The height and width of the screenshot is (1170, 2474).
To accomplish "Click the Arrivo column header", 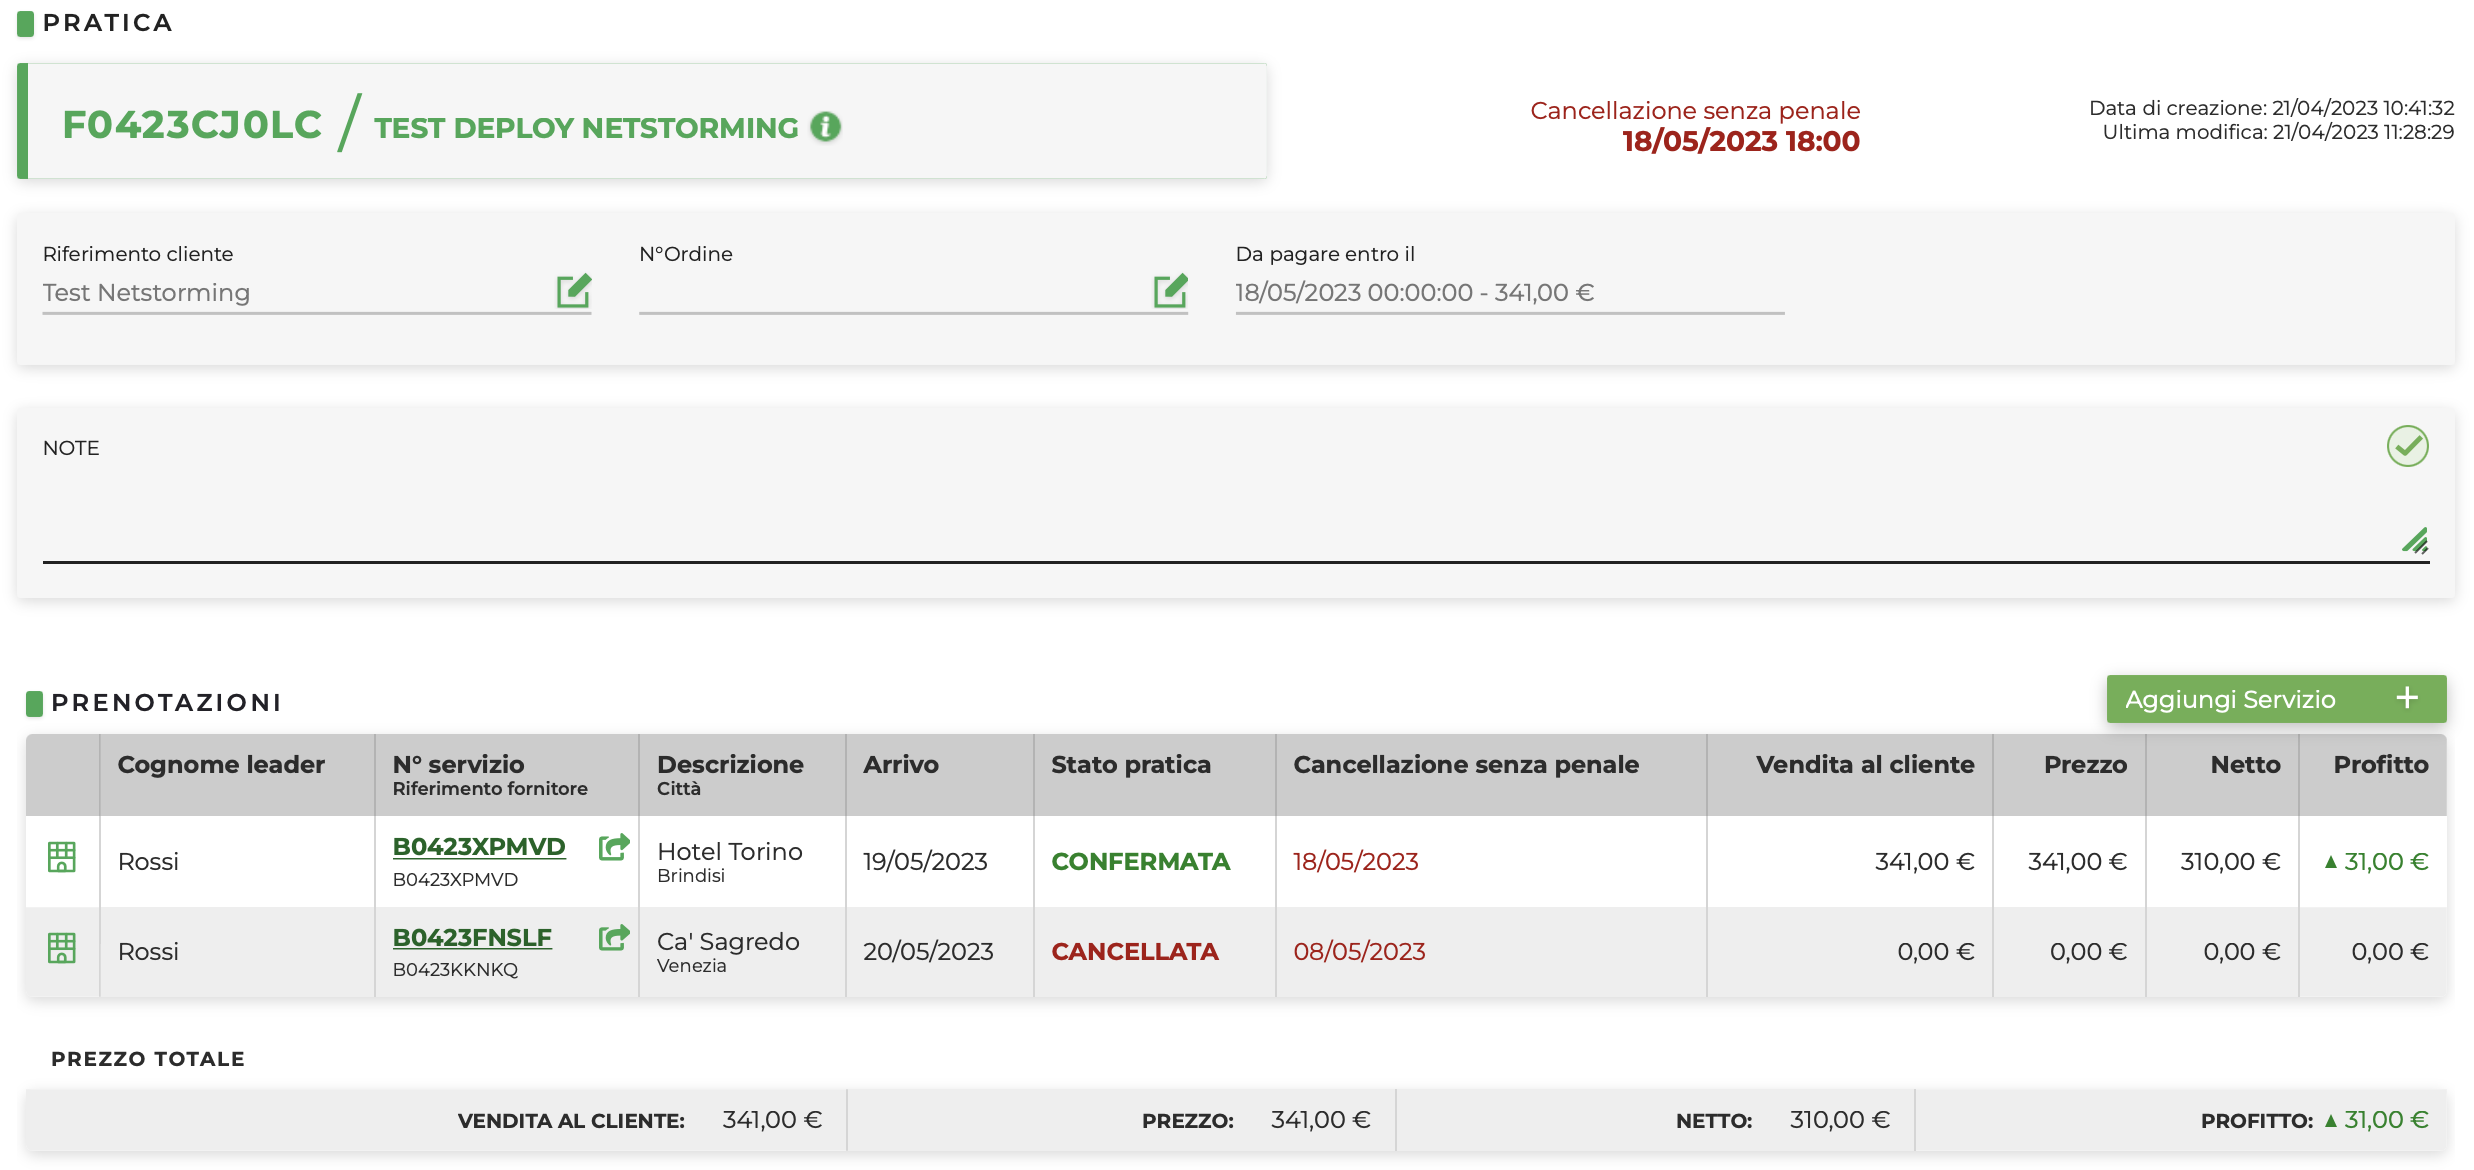I will [901, 765].
